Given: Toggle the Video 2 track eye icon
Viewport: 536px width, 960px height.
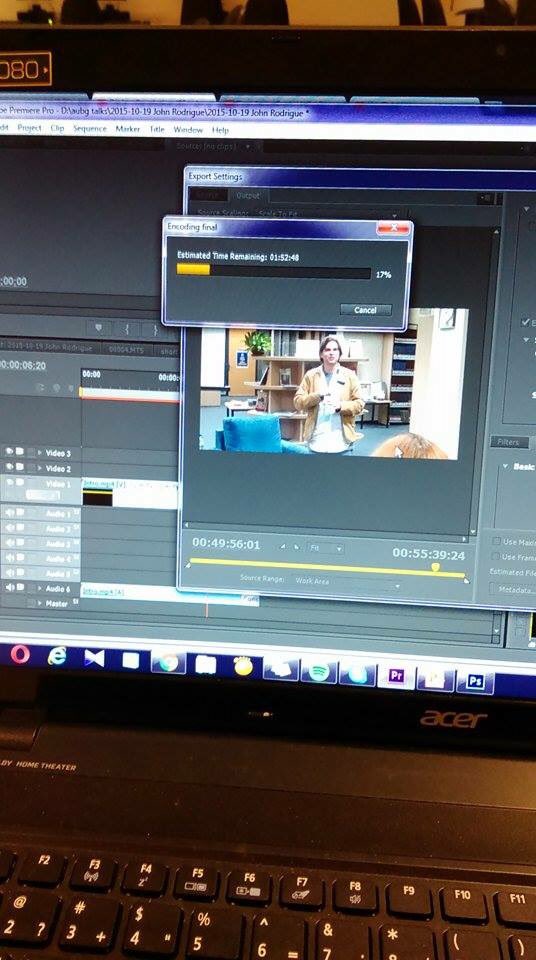Looking at the screenshot, I should coord(10,467).
